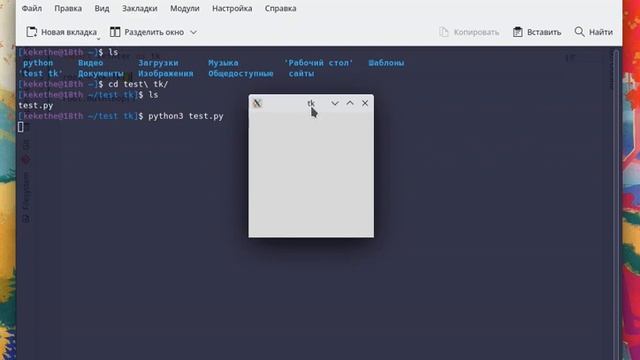Open the Правка menu

tap(68, 8)
